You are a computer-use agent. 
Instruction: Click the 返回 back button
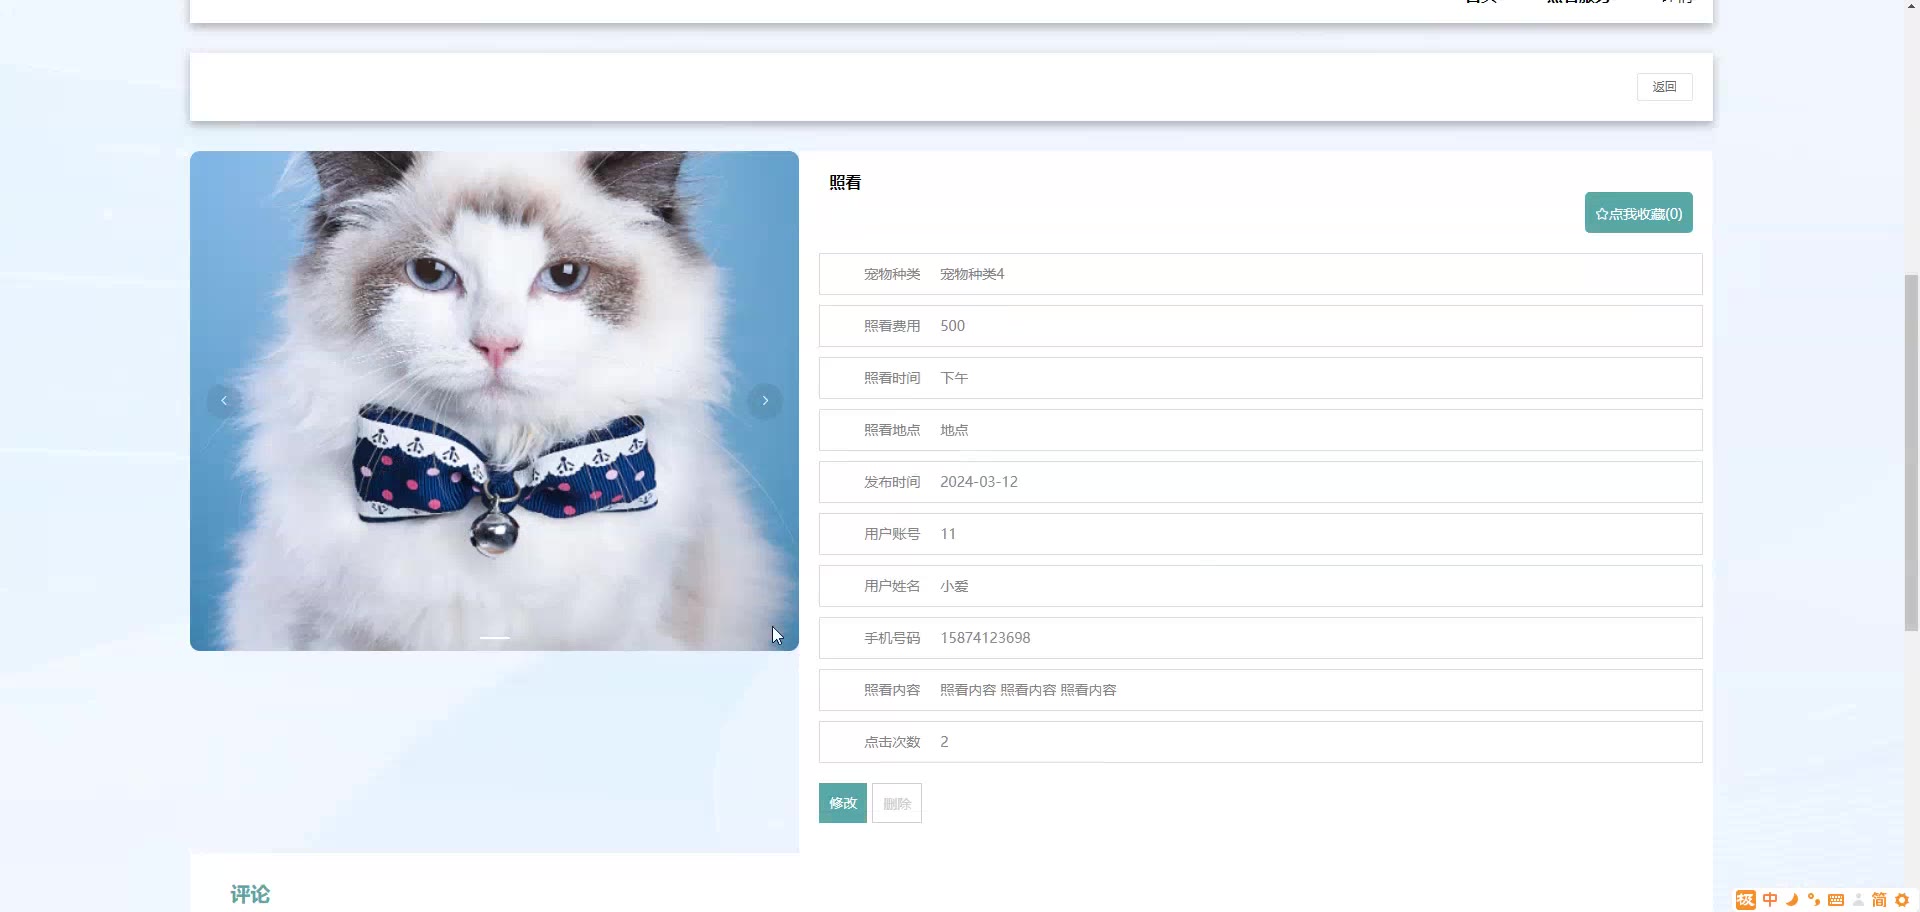coord(1664,87)
